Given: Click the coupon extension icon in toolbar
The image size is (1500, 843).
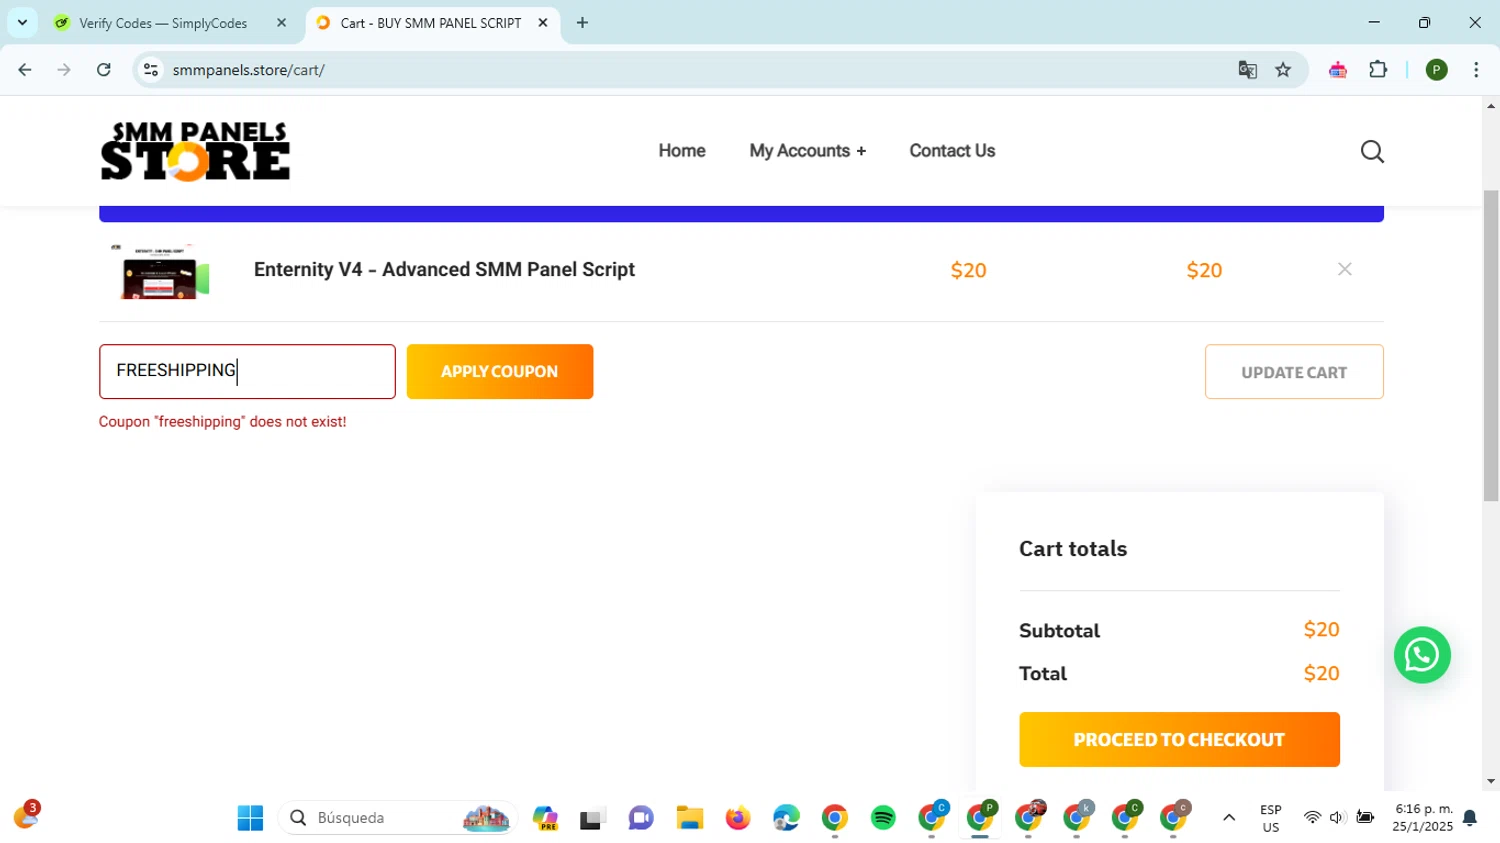Looking at the screenshot, I should click(1337, 70).
